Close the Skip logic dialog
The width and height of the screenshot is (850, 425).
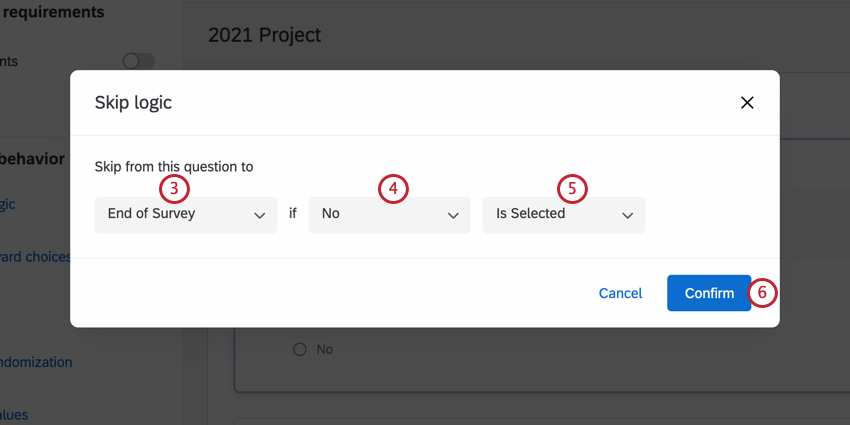tap(746, 102)
